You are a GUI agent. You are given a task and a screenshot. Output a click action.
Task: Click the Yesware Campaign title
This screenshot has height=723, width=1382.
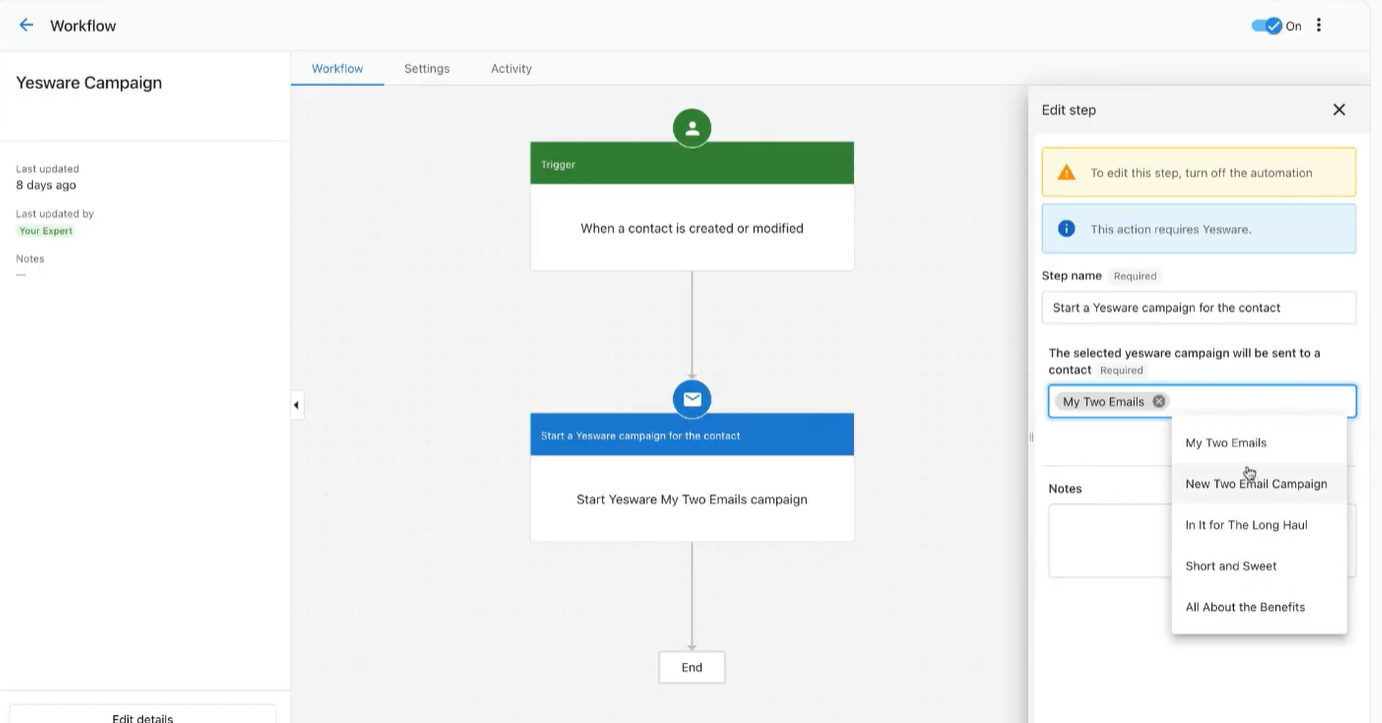pos(89,83)
